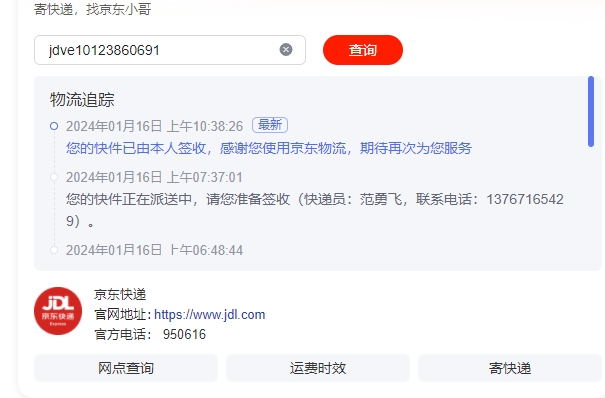Click the 2024年01月16日 上午10:38:26 timestamp

pos(154,126)
